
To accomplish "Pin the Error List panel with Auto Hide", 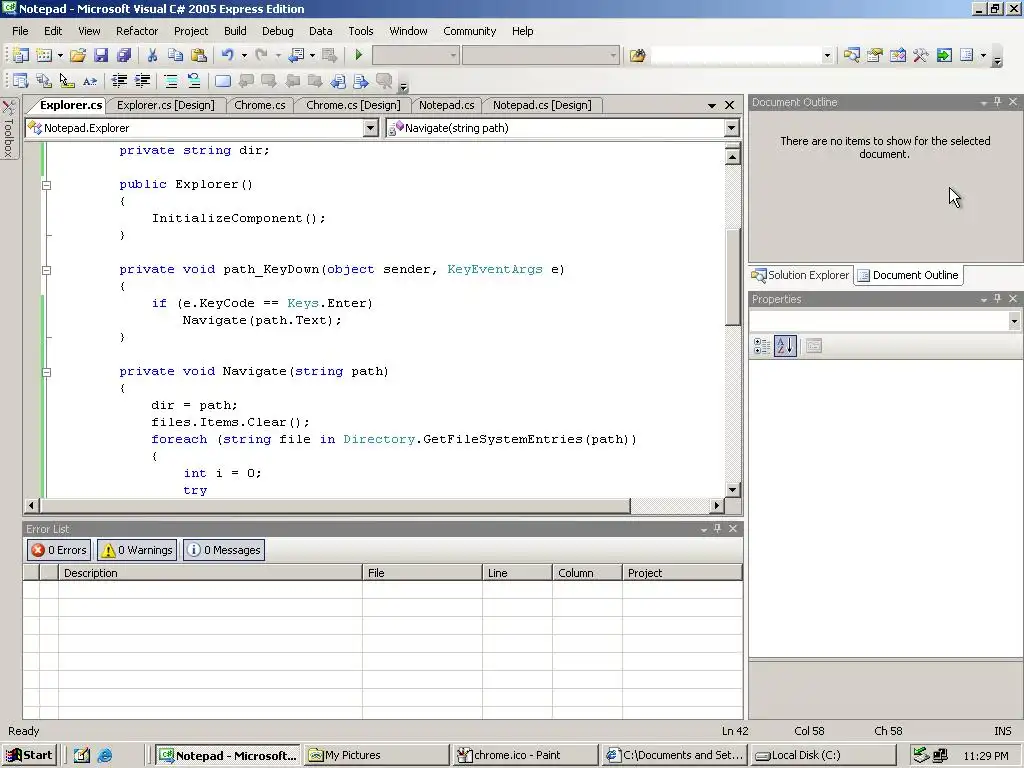I will 718,528.
